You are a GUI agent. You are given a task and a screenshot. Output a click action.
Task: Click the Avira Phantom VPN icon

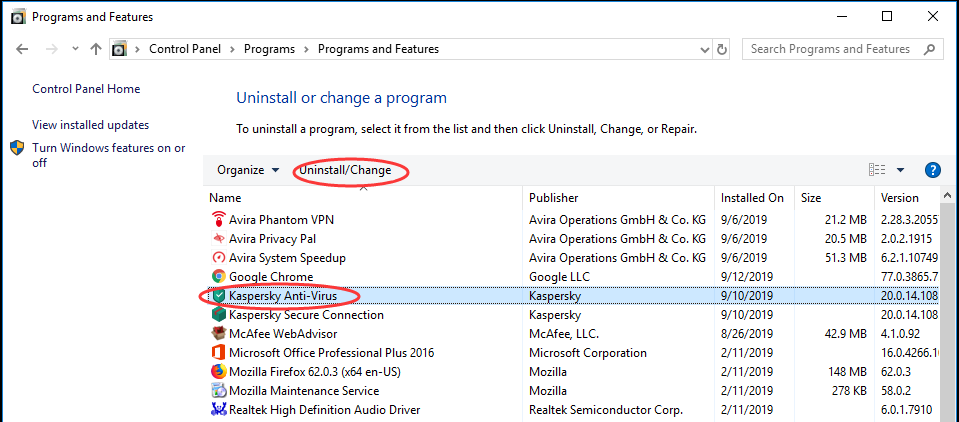[x=218, y=219]
